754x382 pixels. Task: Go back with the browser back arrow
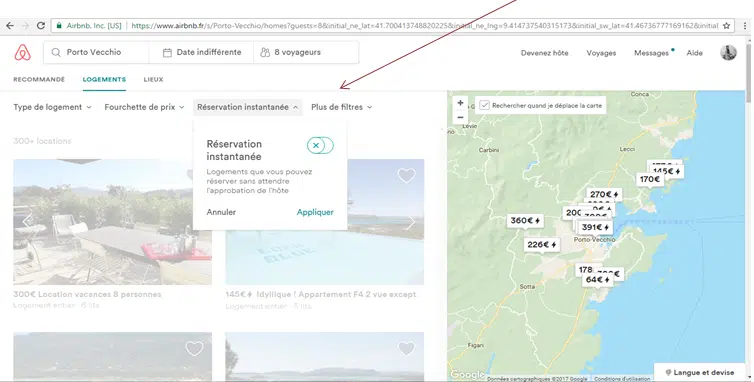coord(10,25)
